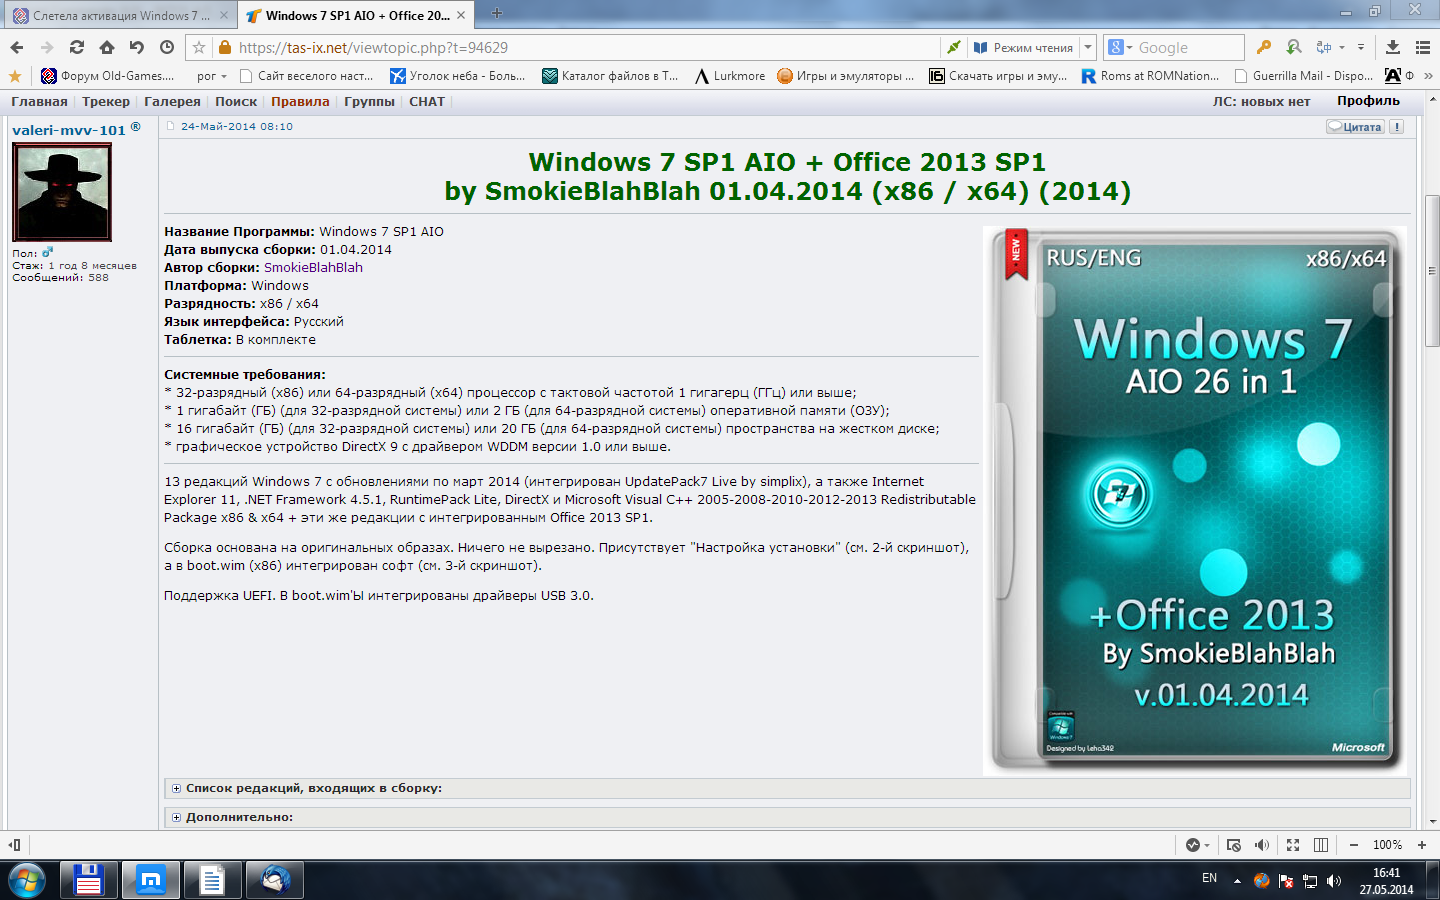Open browsing history clock icon
The image size is (1440, 900).
point(167,47)
